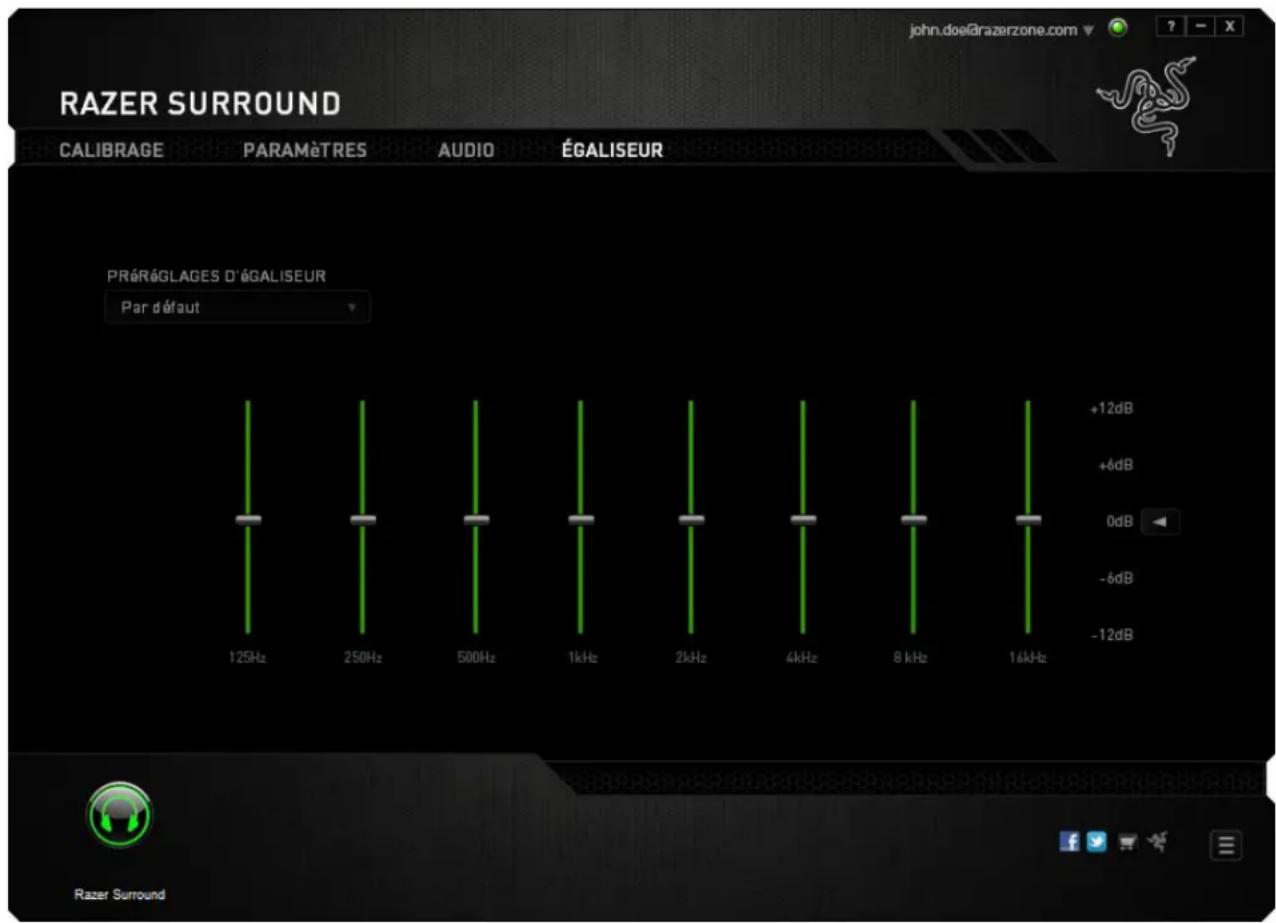Expand the john.doe account menu arrow
The image size is (1276, 923).
pyautogui.click(x=1090, y=30)
